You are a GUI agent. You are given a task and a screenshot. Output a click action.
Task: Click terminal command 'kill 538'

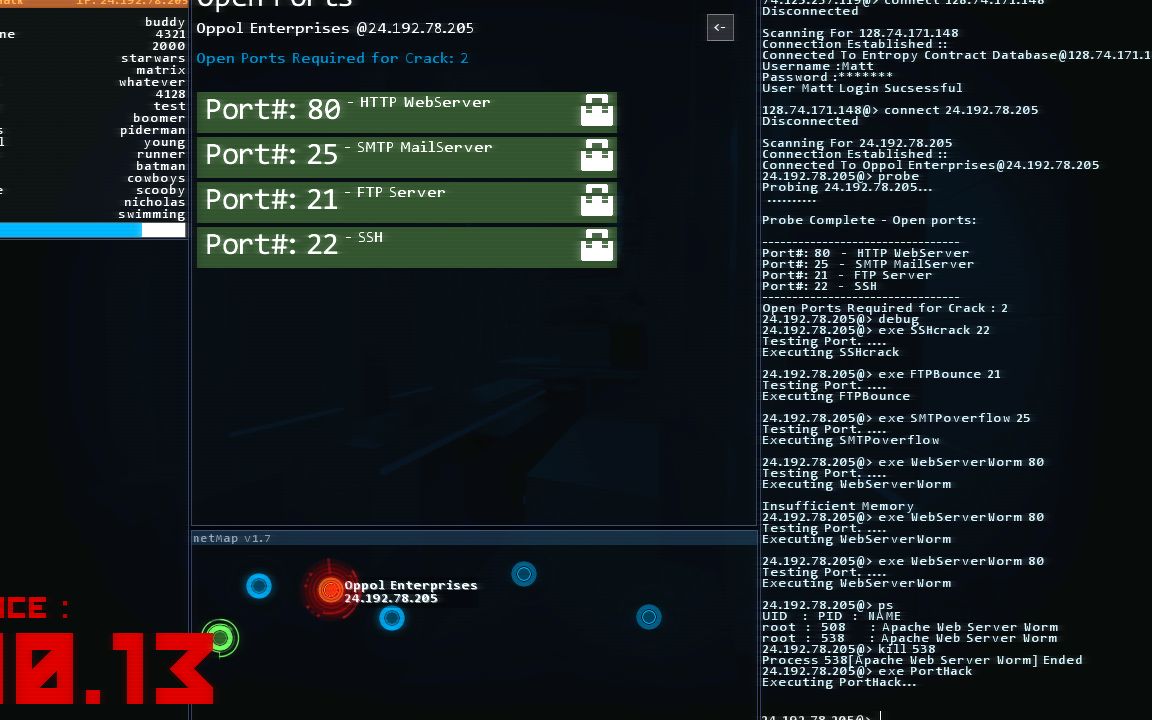907,649
